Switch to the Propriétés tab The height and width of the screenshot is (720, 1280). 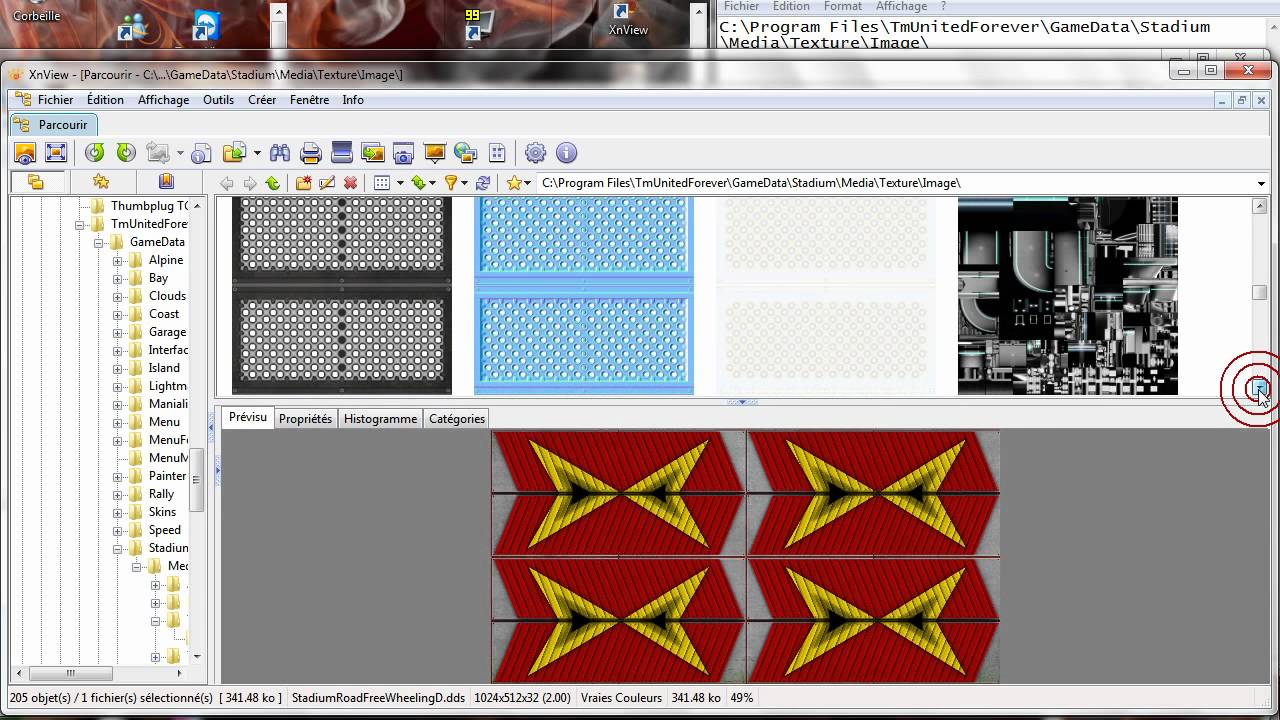(x=305, y=419)
